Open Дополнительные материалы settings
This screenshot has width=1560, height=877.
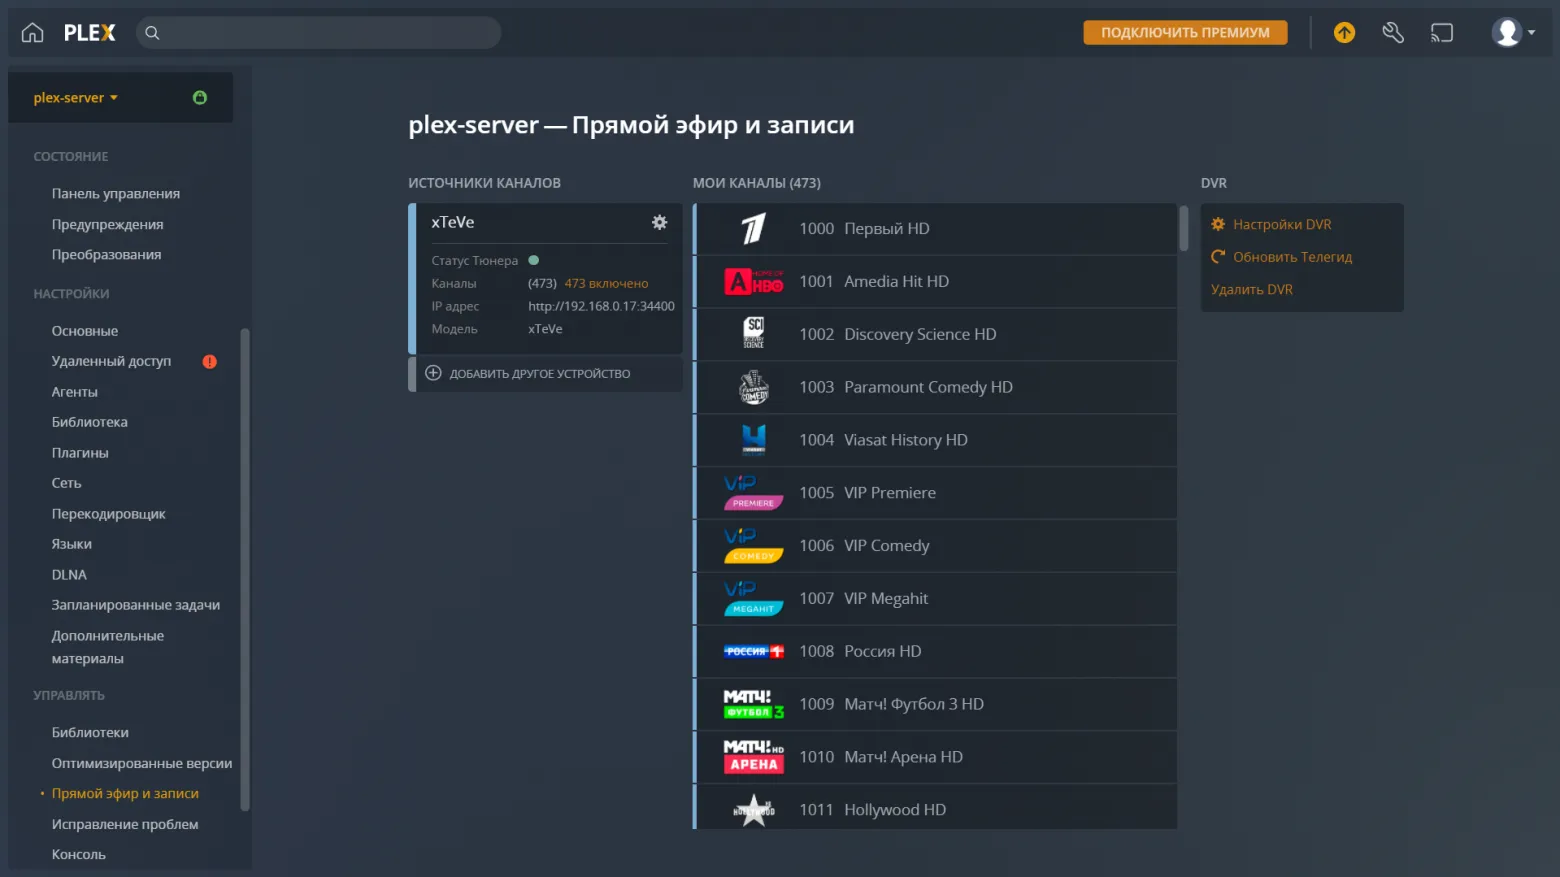(108, 647)
